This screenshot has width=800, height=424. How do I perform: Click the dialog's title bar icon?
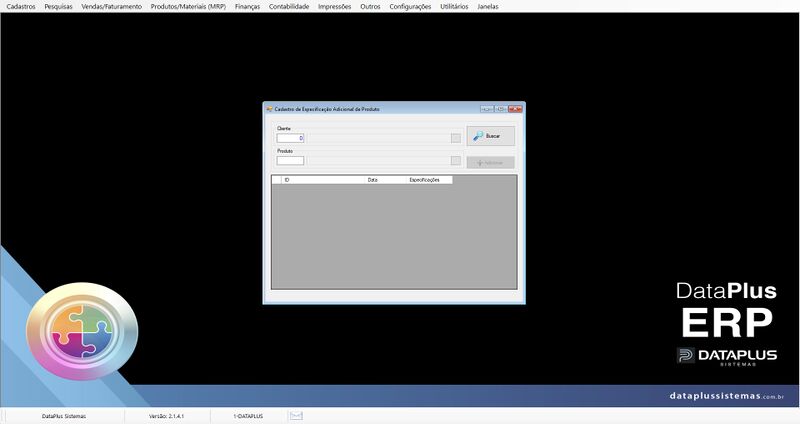[x=269, y=109]
